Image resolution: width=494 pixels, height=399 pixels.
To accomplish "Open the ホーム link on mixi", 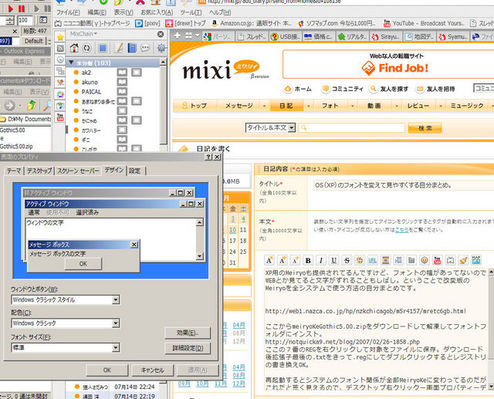I will [x=298, y=89].
